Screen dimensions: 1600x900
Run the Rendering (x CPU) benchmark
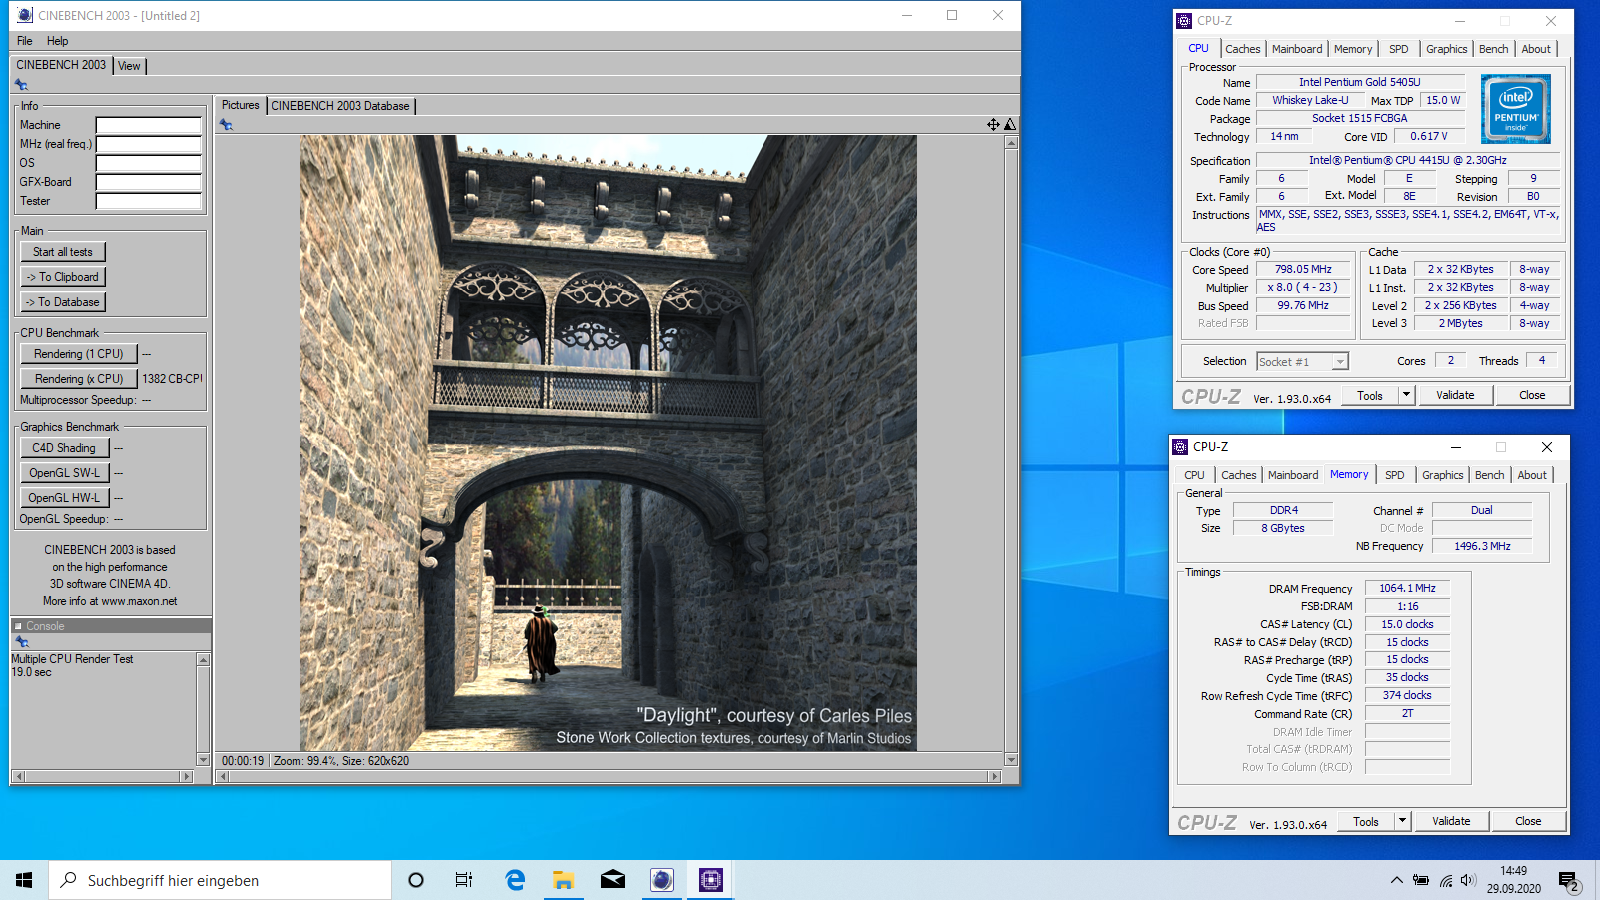coord(79,379)
